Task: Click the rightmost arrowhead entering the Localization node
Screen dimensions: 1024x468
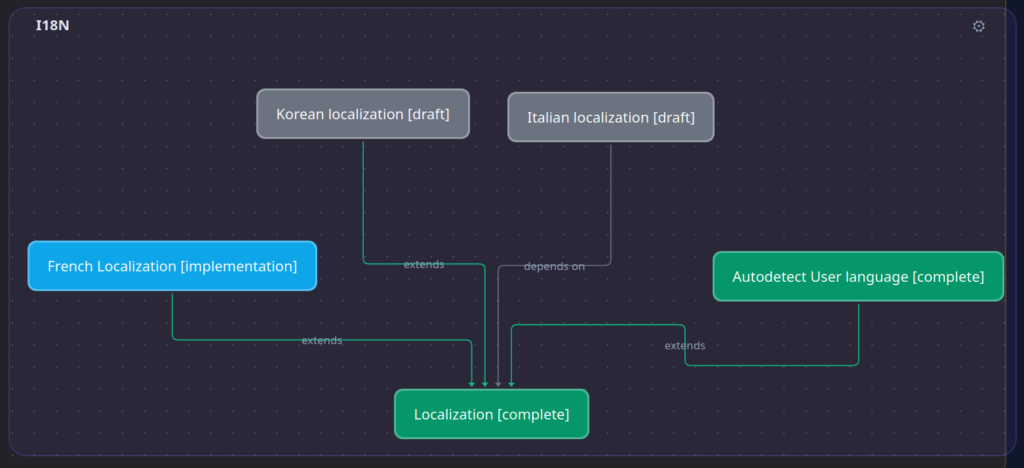Action: (x=511, y=384)
